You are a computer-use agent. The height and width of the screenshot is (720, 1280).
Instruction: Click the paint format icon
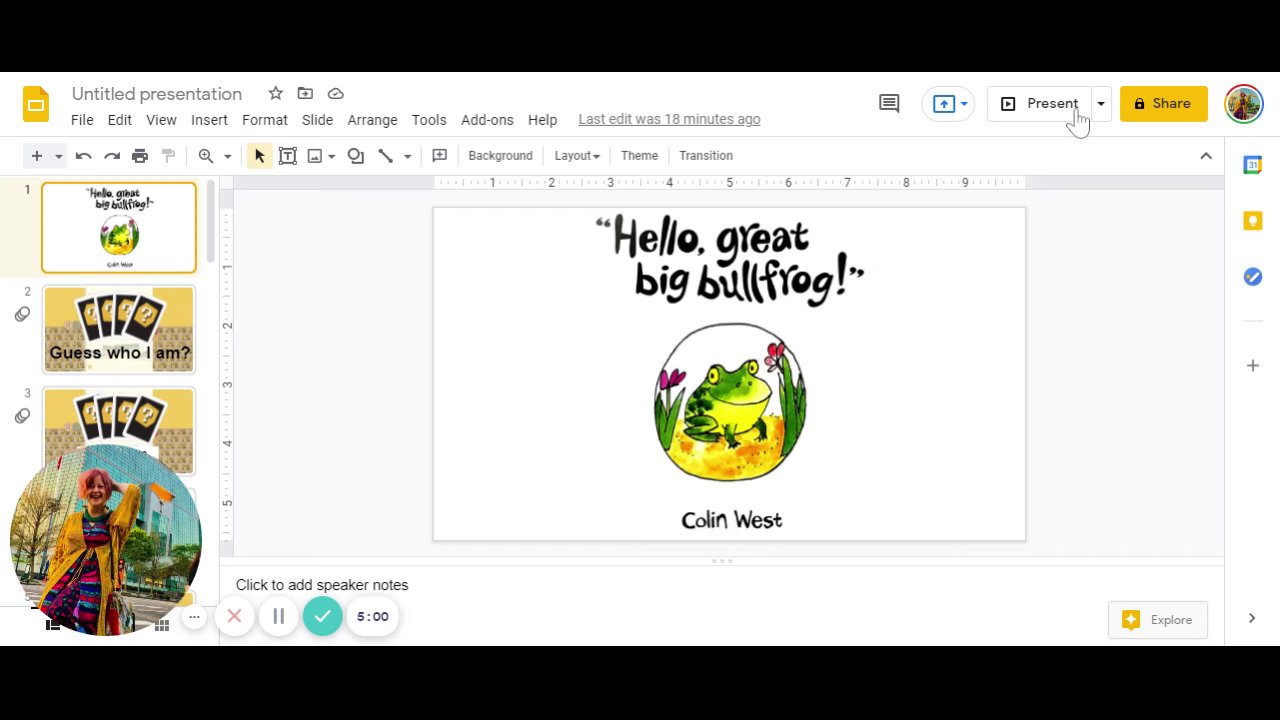pyautogui.click(x=168, y=155)
